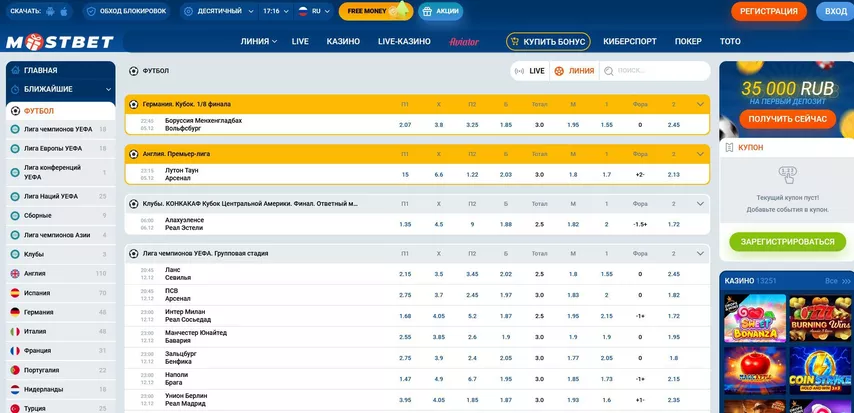Image resolution: width=854 pixels, height=413 pixels.
Task: Open the RU language dropdown
Action: point(316,11)
